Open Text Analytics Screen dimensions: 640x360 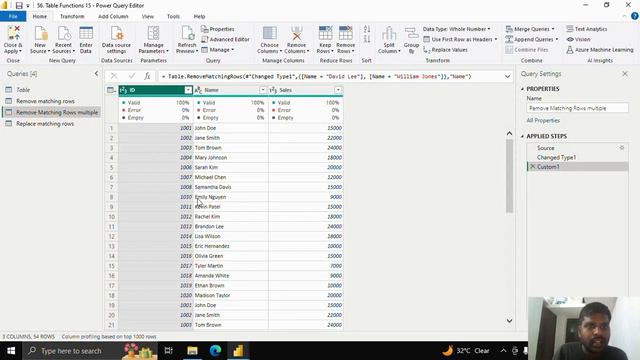coord(587,29)
